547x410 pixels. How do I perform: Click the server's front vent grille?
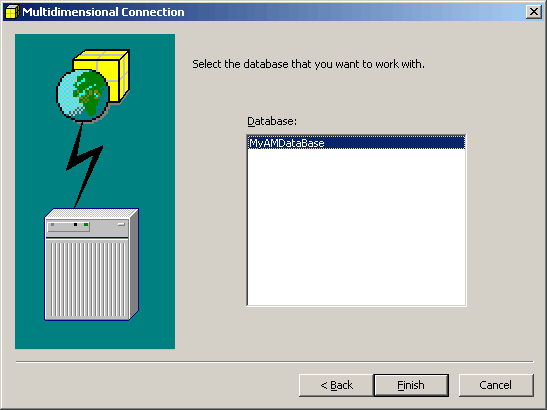[x=87, y=279]
